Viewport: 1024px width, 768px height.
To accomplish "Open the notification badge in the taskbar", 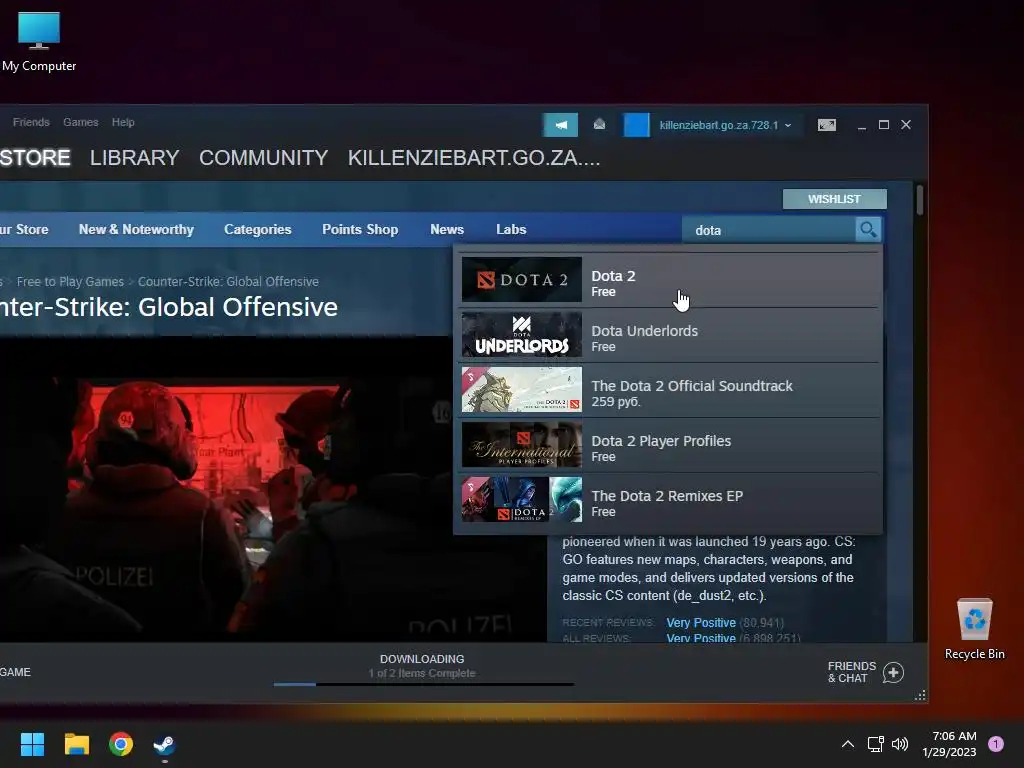I will [x=995, y=744].
